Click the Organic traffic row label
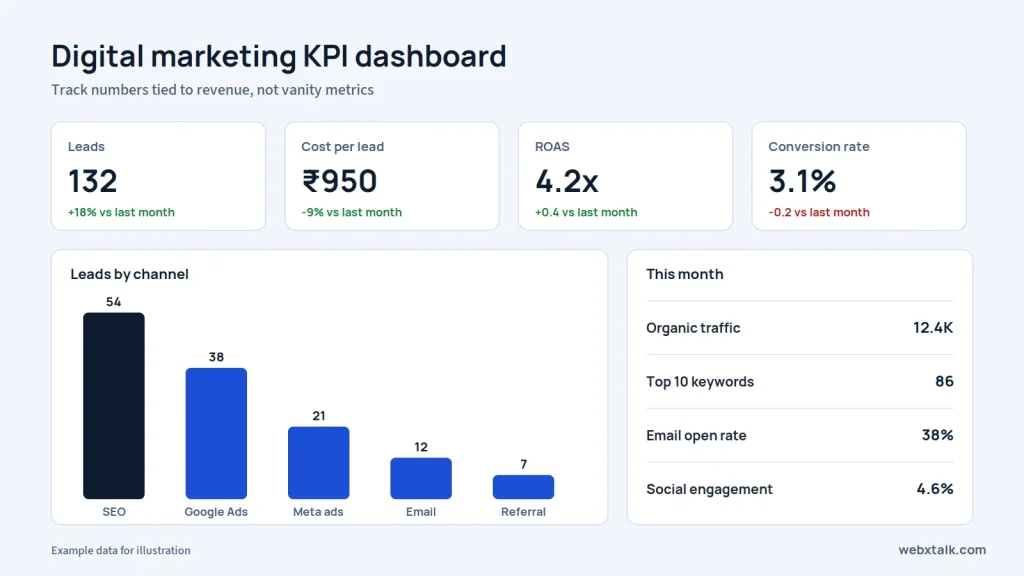The height and width of the screenshot is (576, 1024). coord(693,328)
